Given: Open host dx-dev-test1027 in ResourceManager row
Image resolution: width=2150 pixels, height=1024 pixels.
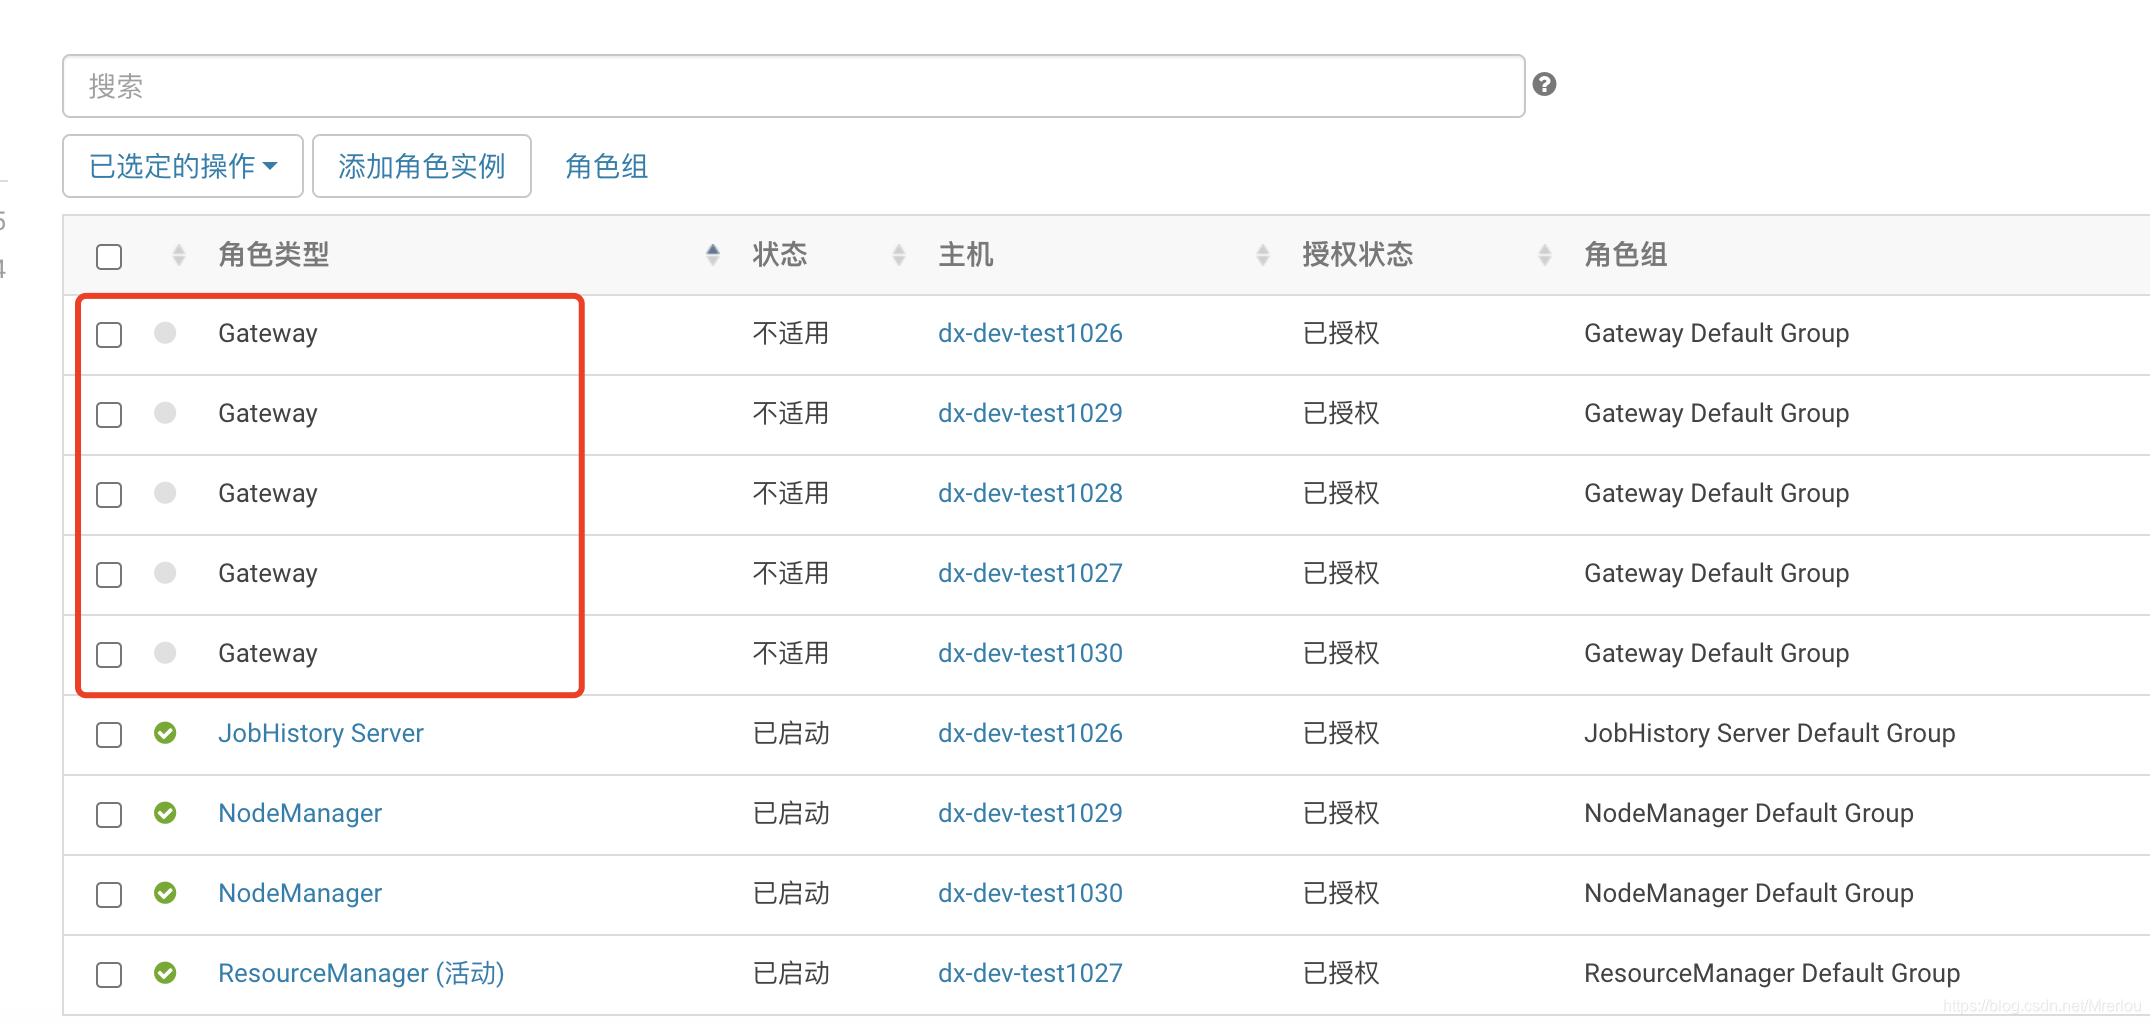Looking at the screenshot, I should (1030, 973).
